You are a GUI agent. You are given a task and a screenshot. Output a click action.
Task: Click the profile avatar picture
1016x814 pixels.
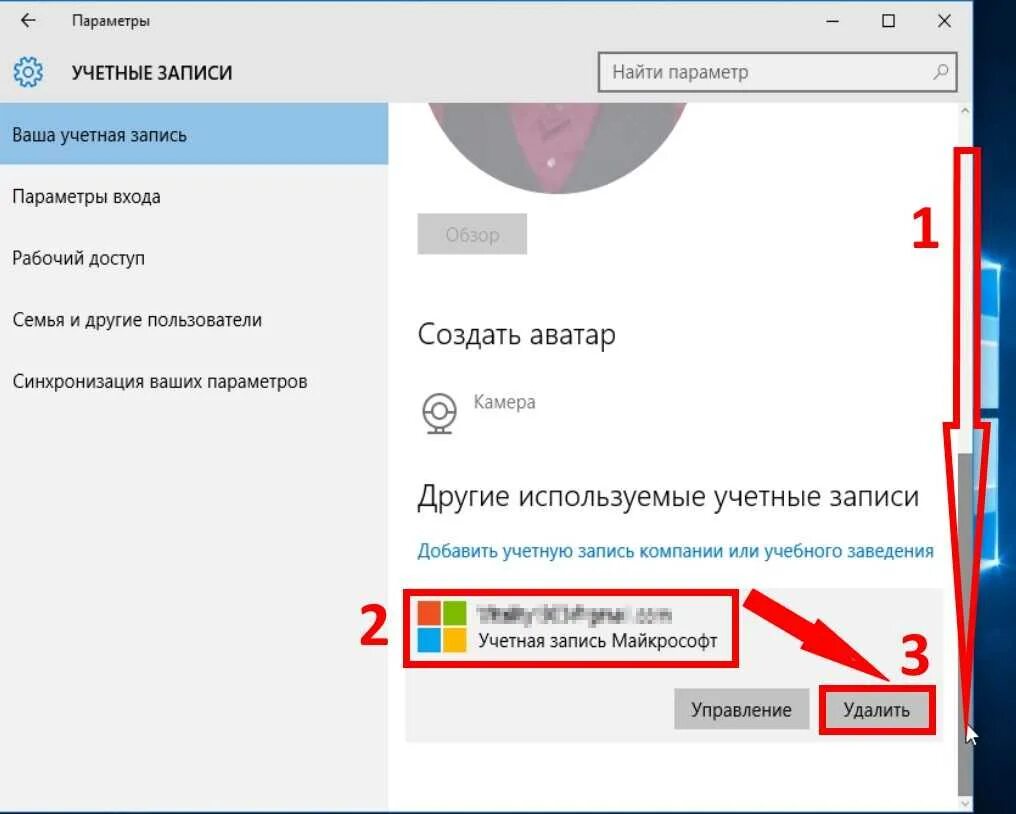click(557, 148)
